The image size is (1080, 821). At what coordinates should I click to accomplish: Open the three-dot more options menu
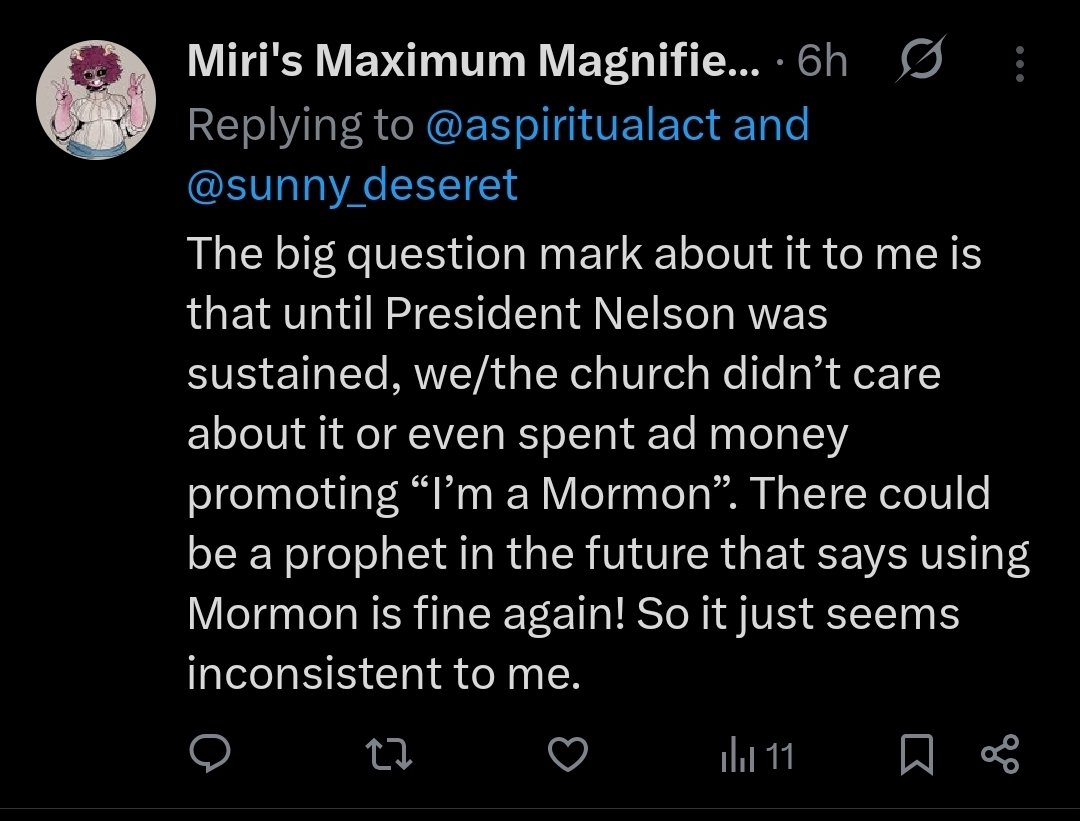pos(1019,64)
